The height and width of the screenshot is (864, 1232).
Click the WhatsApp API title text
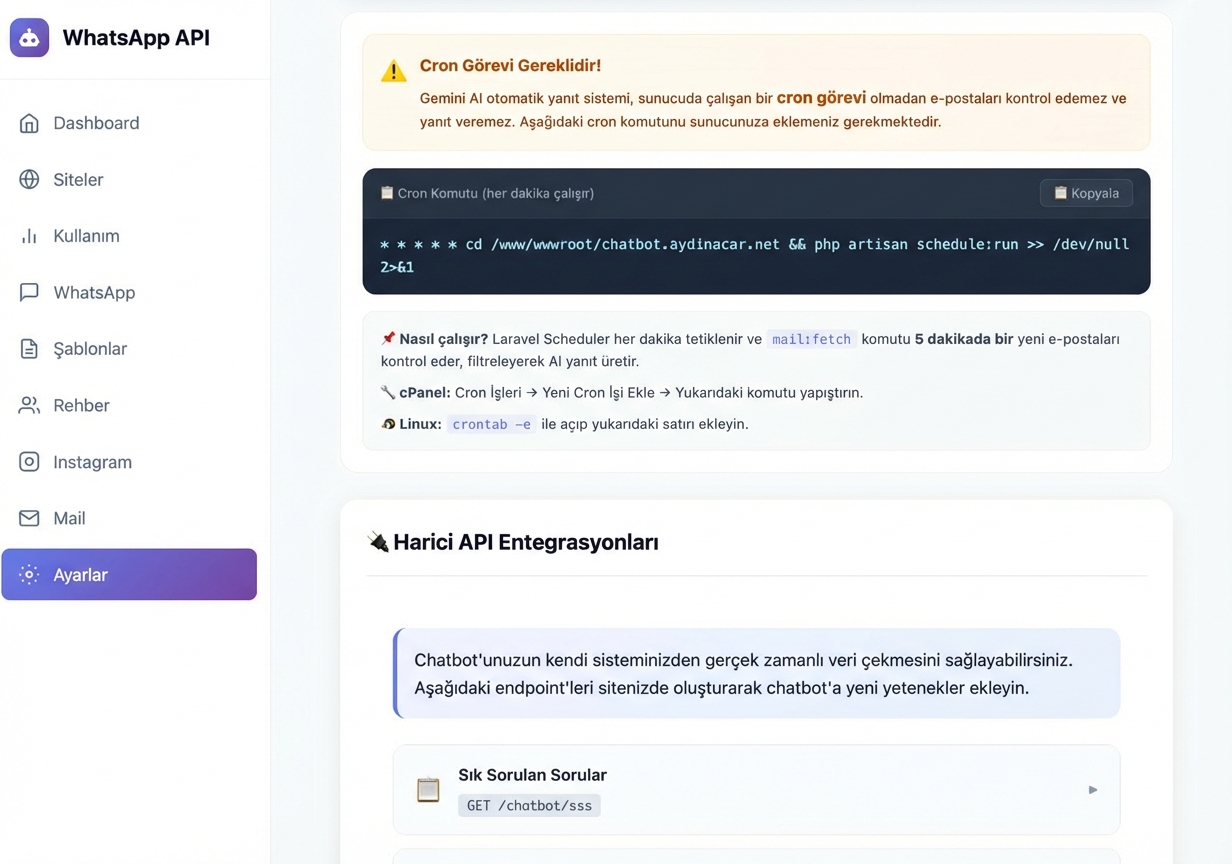click(136, 38)
